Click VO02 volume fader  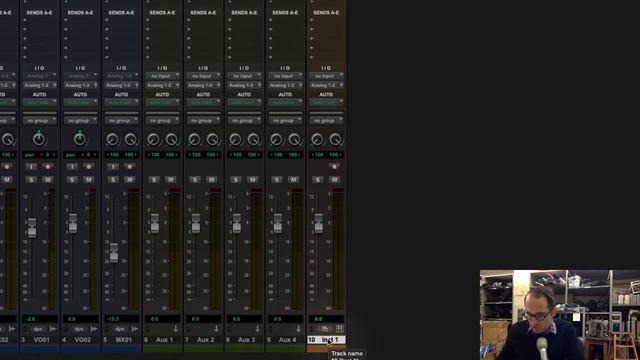coord(73,223)
